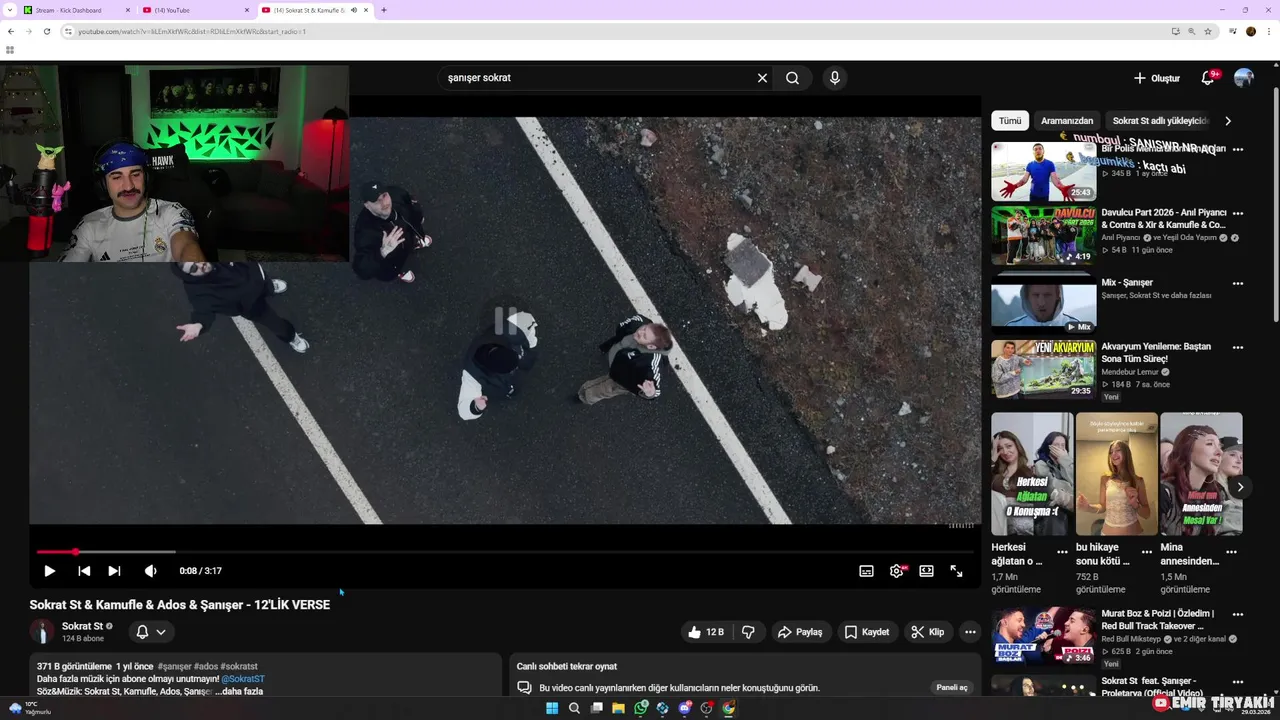Open more actions menu beside Klip
Viewport: 1280px width, 720px height.
tap(969, 632)
